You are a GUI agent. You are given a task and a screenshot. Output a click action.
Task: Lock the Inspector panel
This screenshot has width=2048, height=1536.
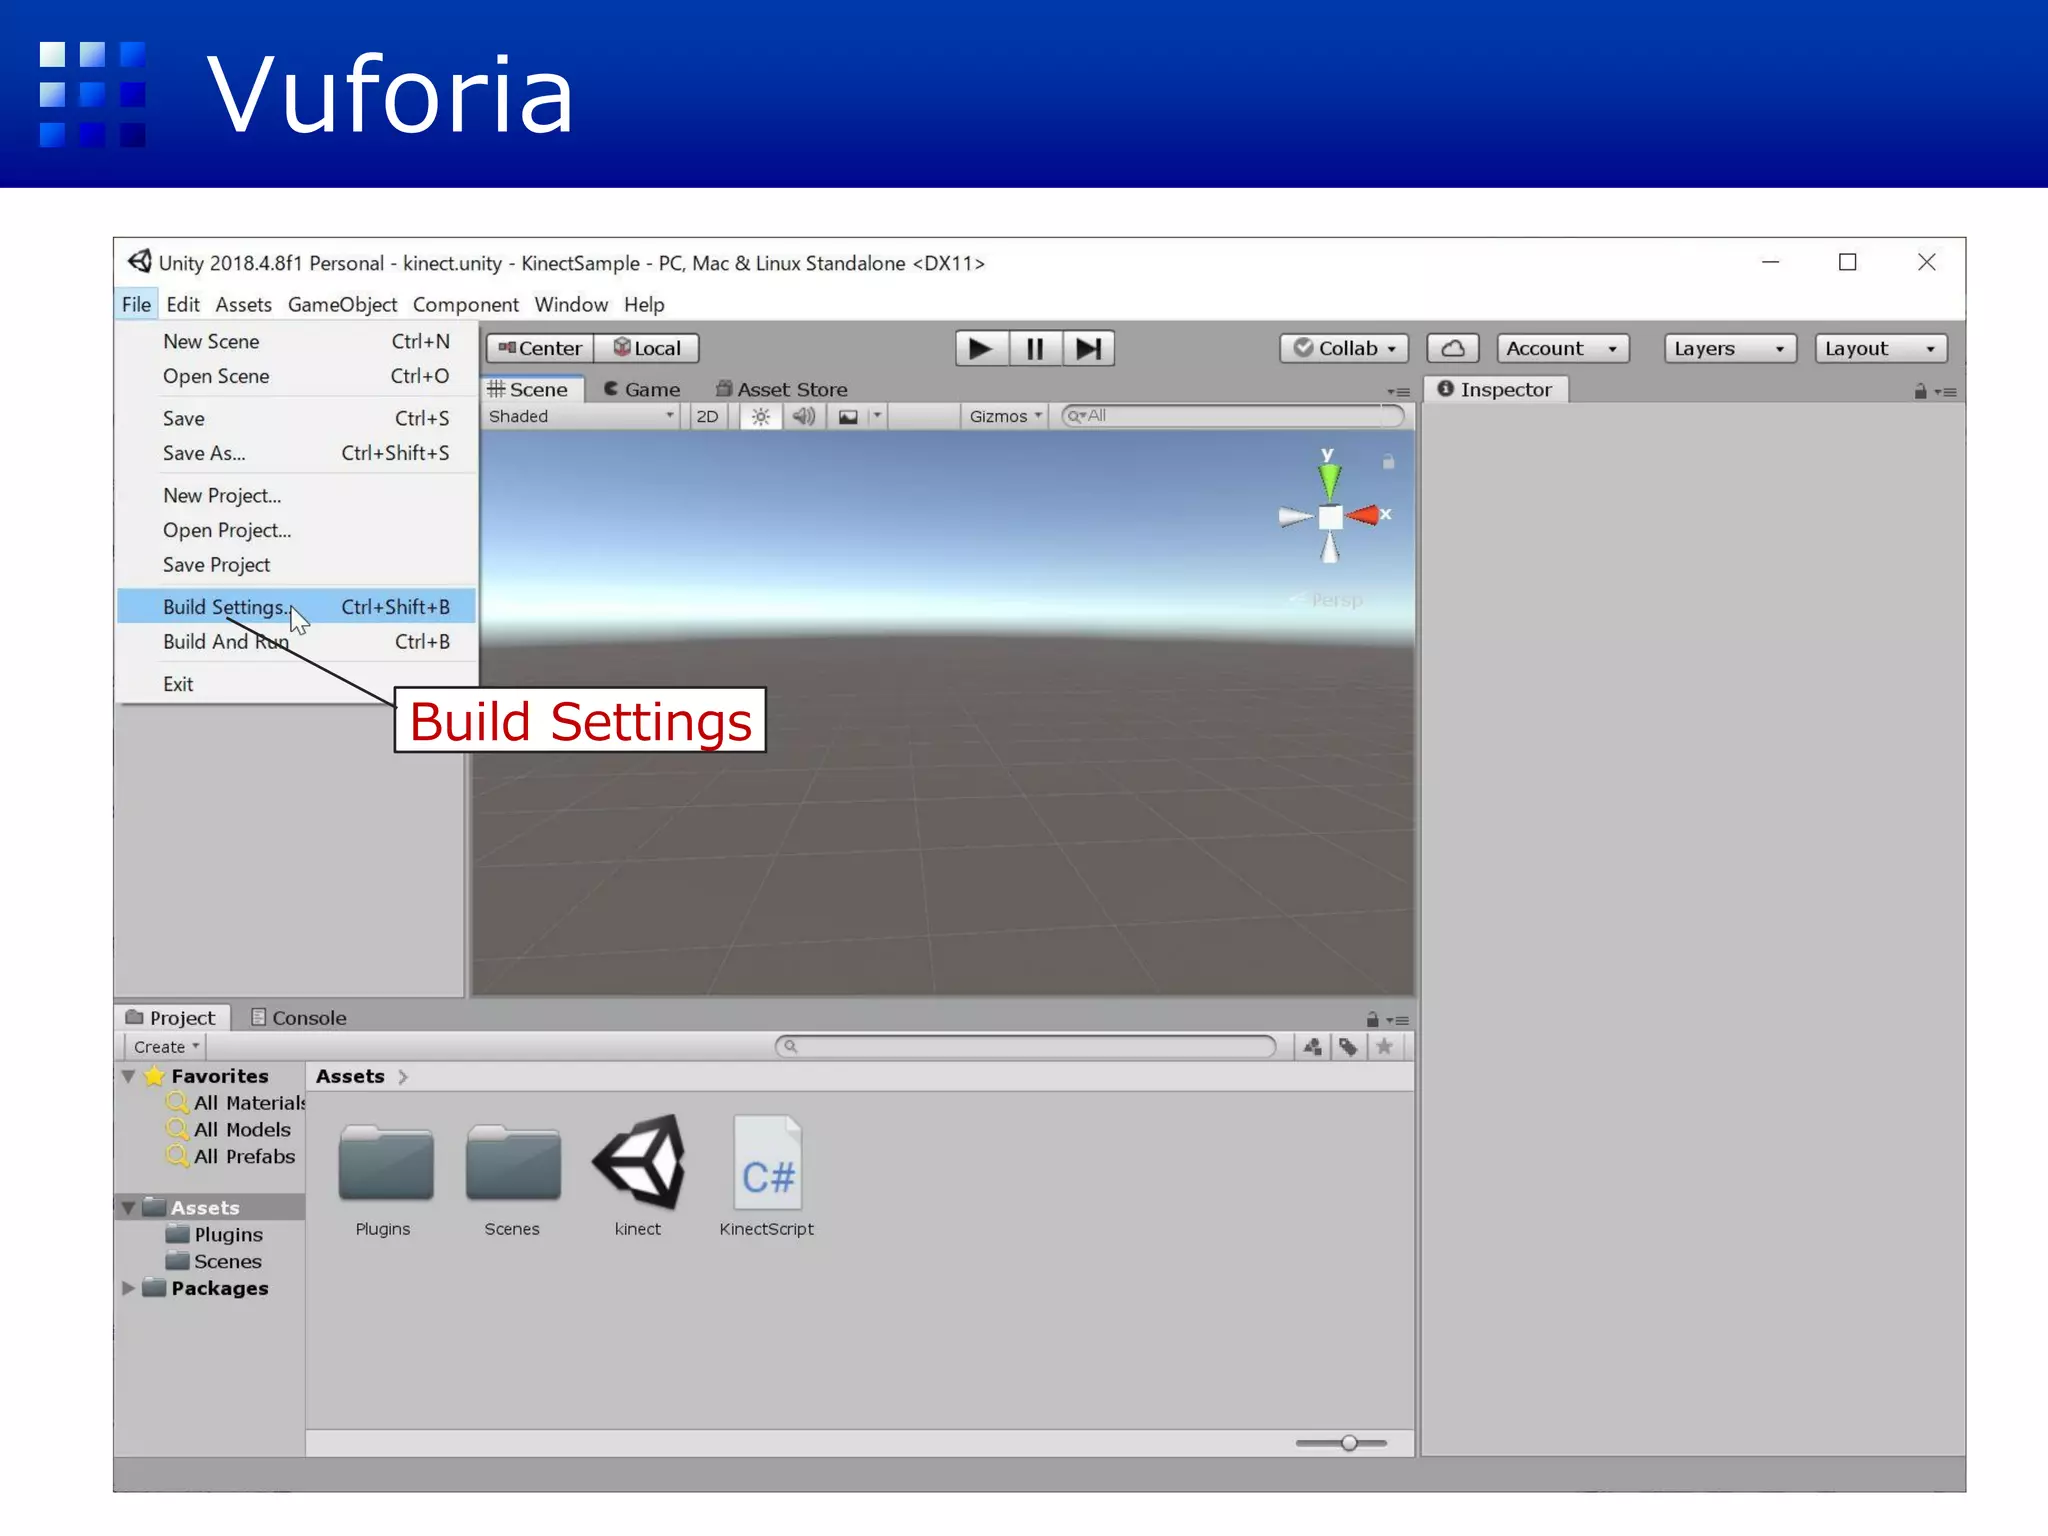pyautogui.click(x=1920, y=391)
